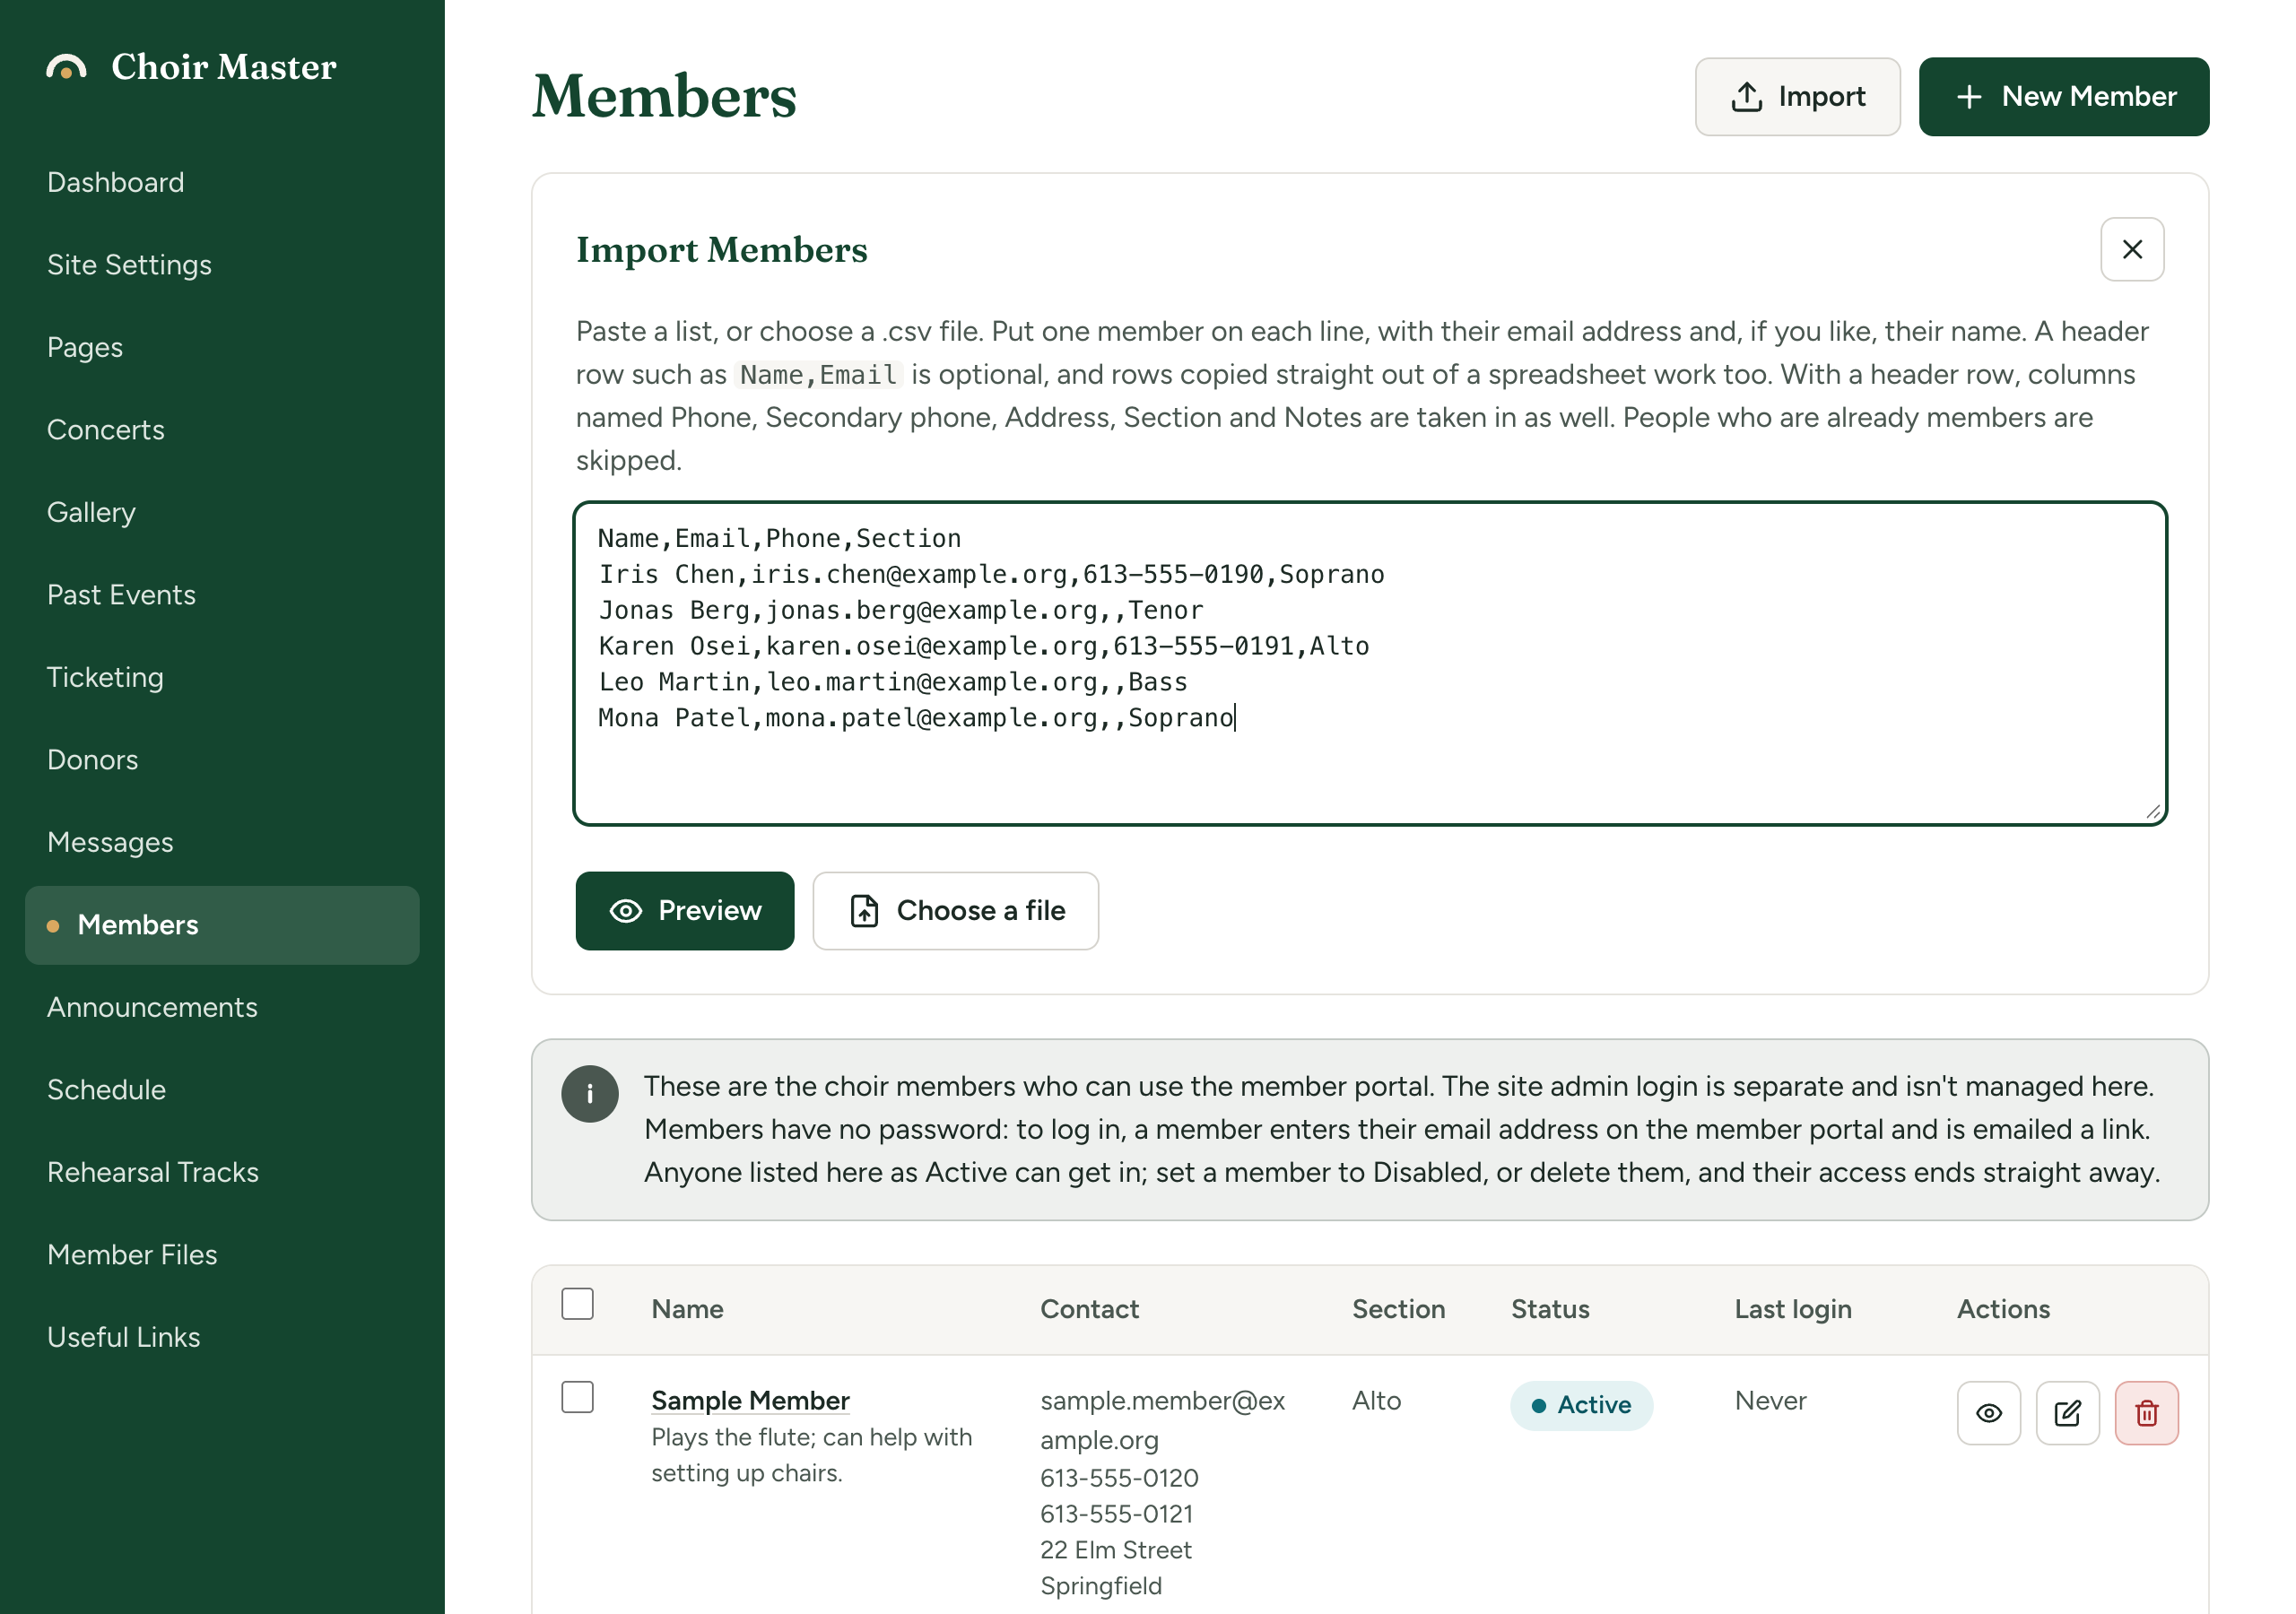
Task: View the Sample Member with eye icon
Action: (1988, 1412)
